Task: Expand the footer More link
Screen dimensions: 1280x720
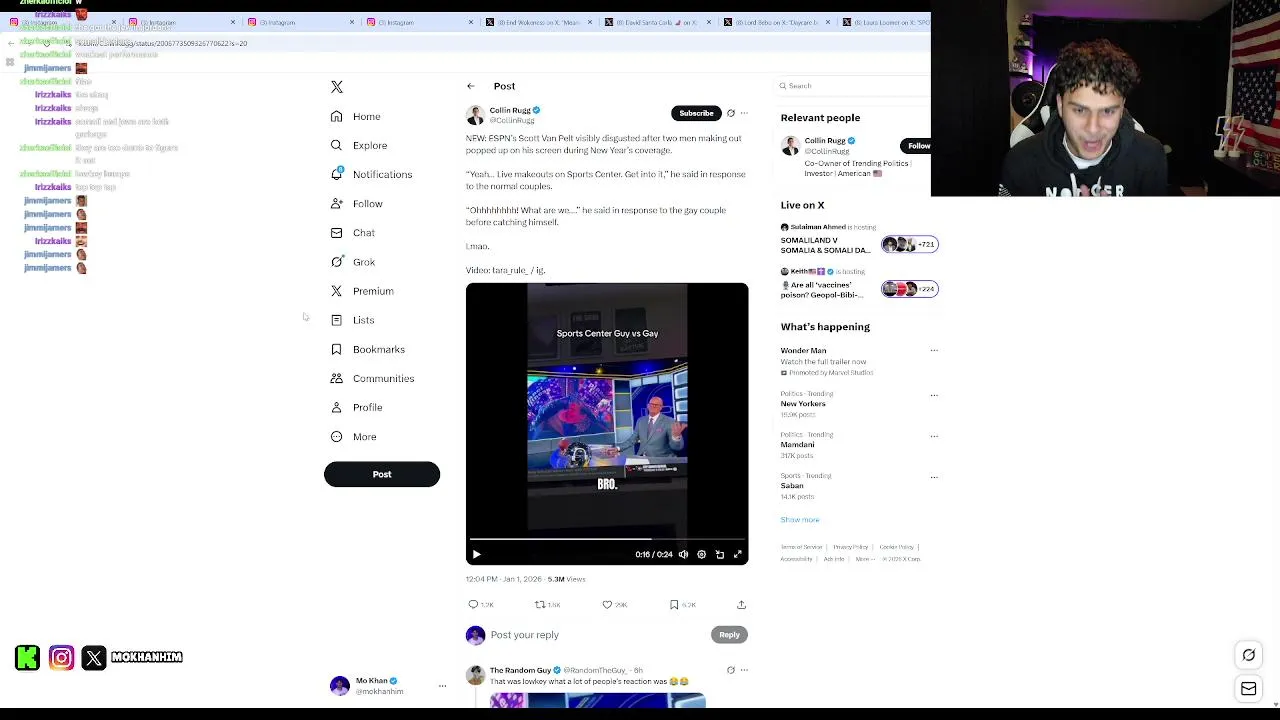Action: tap(863, 559)
